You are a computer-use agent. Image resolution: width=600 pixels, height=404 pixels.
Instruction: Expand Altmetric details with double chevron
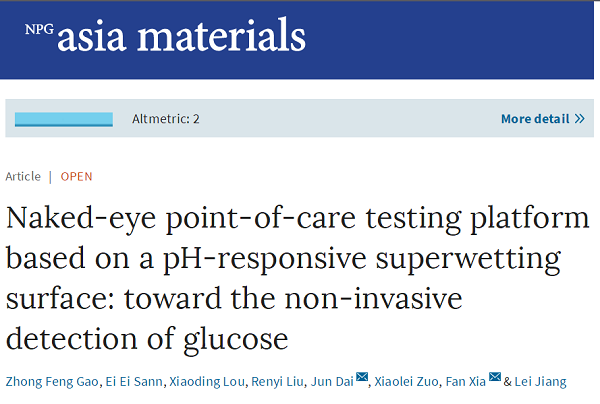pyautogui.click(x=580, y=119)
